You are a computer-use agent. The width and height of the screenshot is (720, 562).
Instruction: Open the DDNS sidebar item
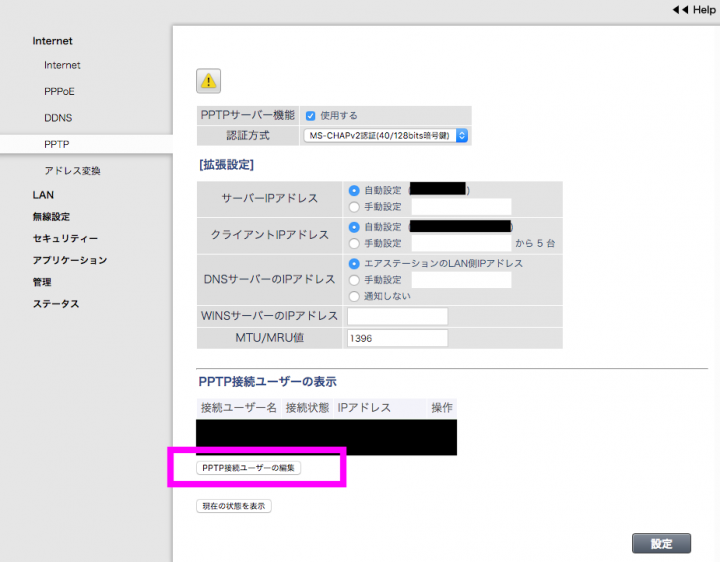(58, 118)
